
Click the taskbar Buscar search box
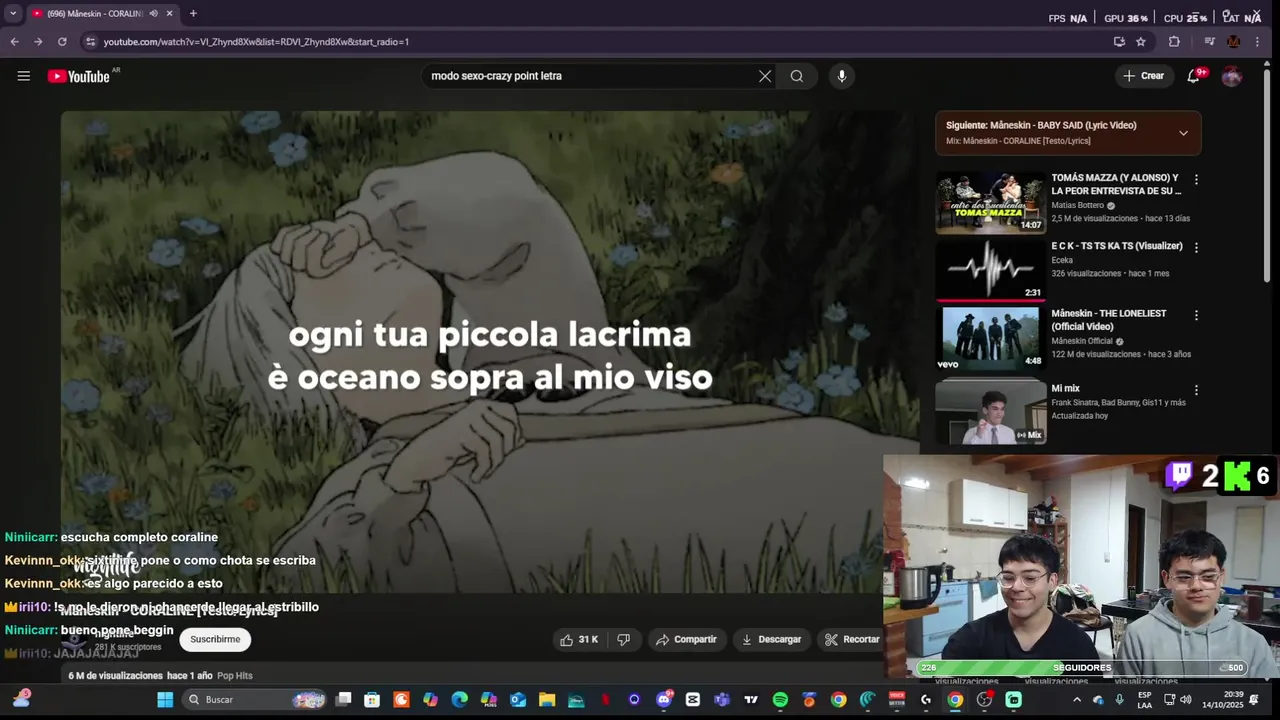(x=256, y=700)
